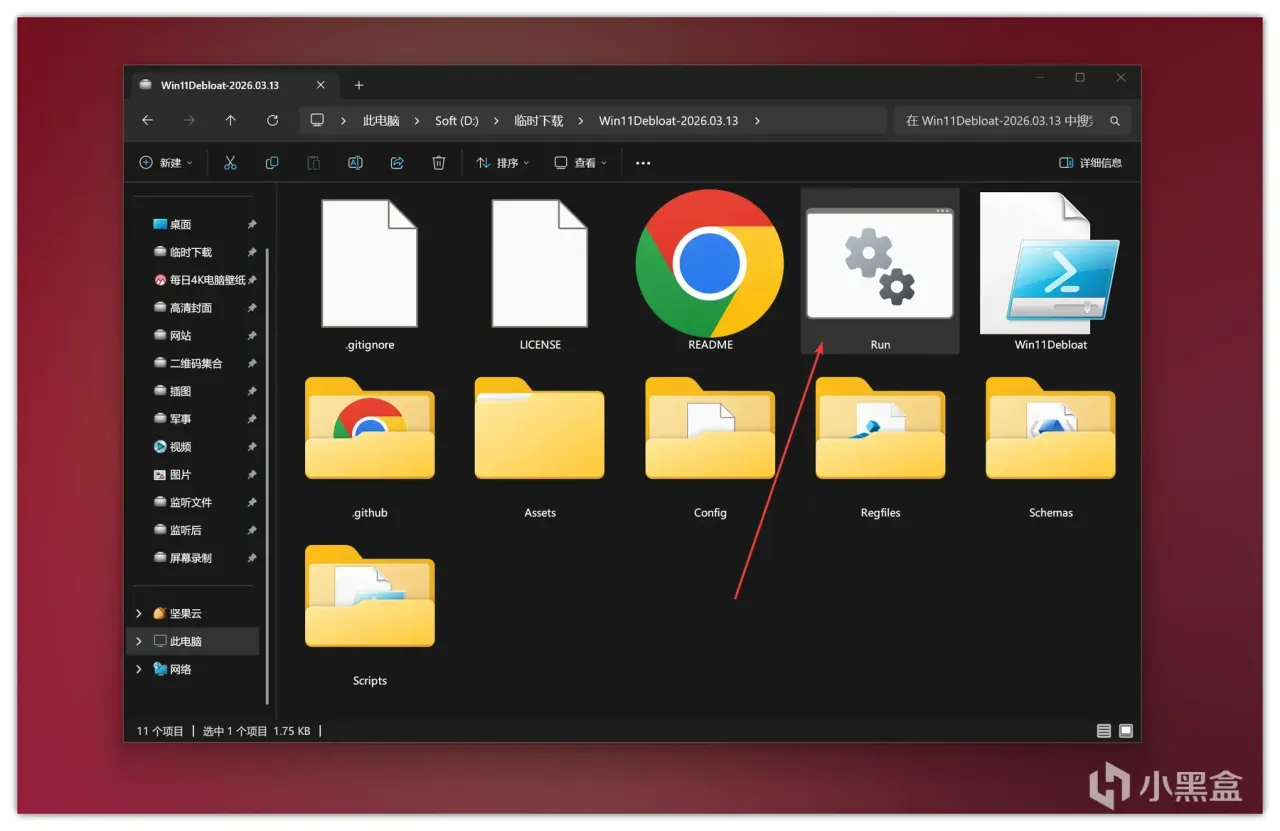
Task: Switch to large thumbnails view icon
Action: tap(1126, 731)
